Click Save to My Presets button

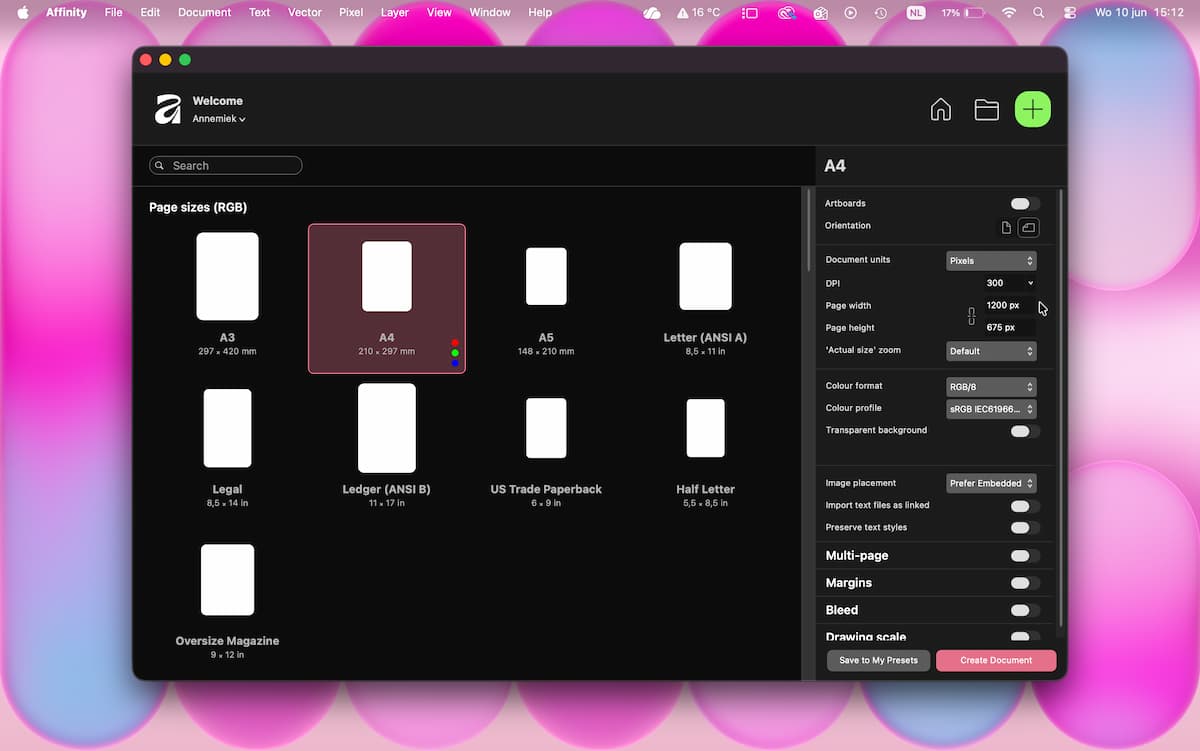click(878, 661)
